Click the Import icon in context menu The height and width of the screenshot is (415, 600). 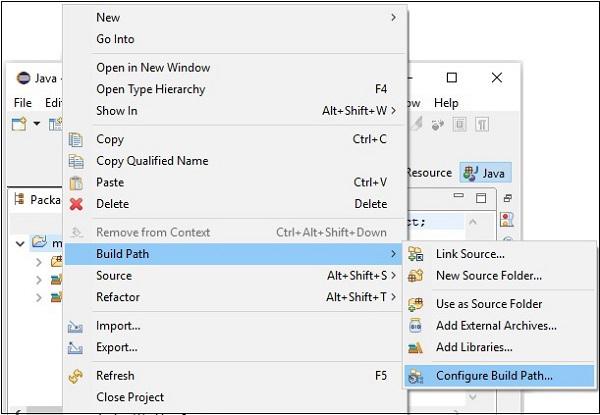click(75, 326)
